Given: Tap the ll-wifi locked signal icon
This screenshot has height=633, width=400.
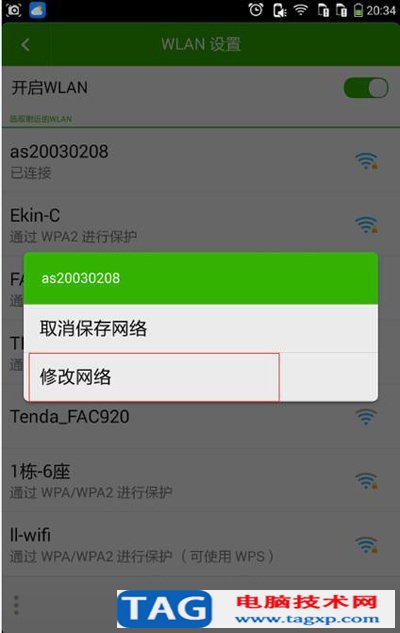Looking at the screenshot, I should (x=366, y=545).
